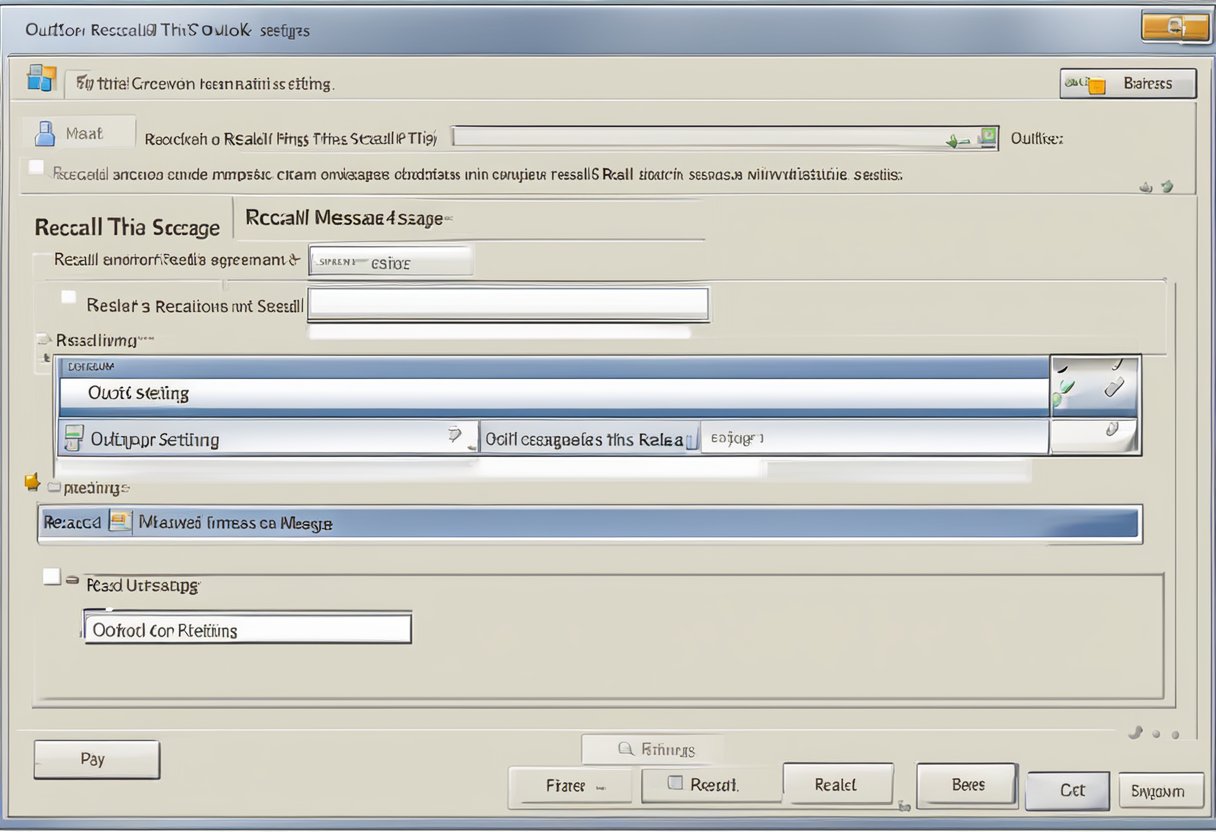The image size is (1216, 832).
Task: Open the Fiarer dropdown button
Action: (x=571, y=786)
